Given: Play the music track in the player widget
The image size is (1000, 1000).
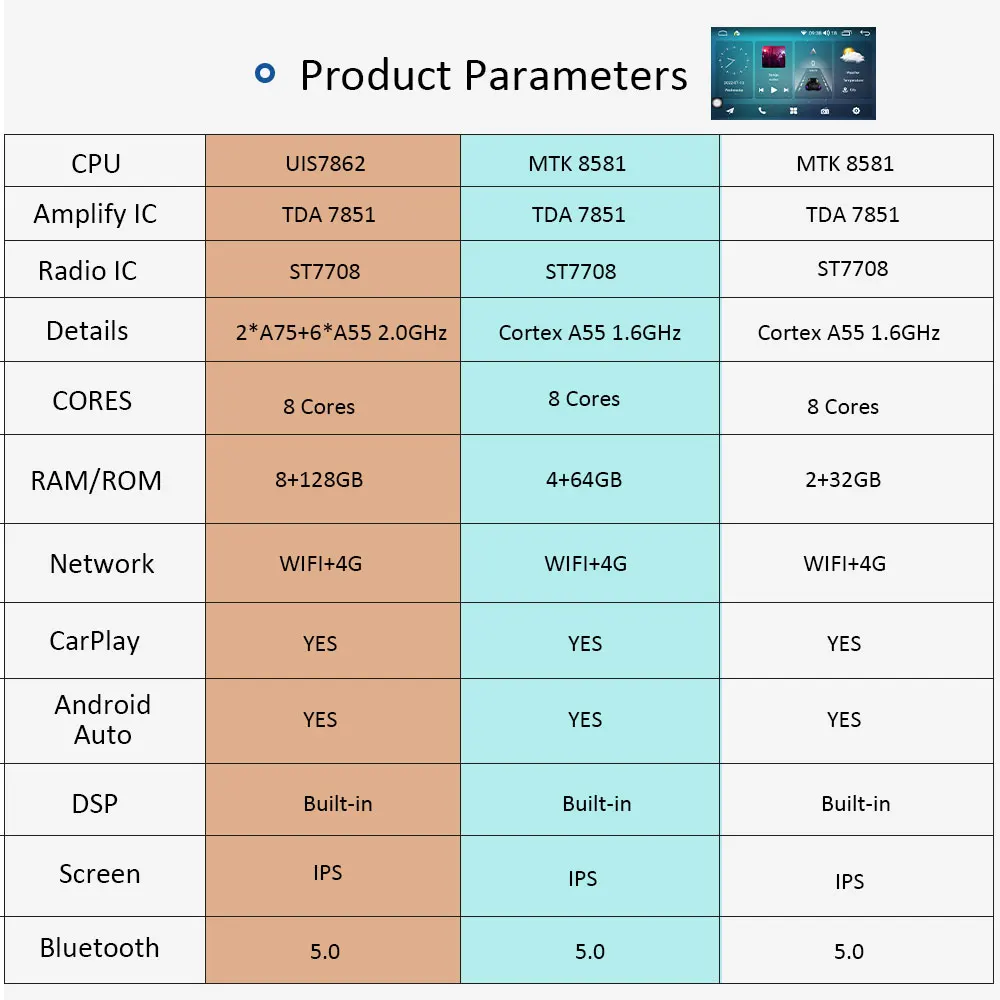Looking at the screenshot, I should pyautogui.click(x=774, y=90).
